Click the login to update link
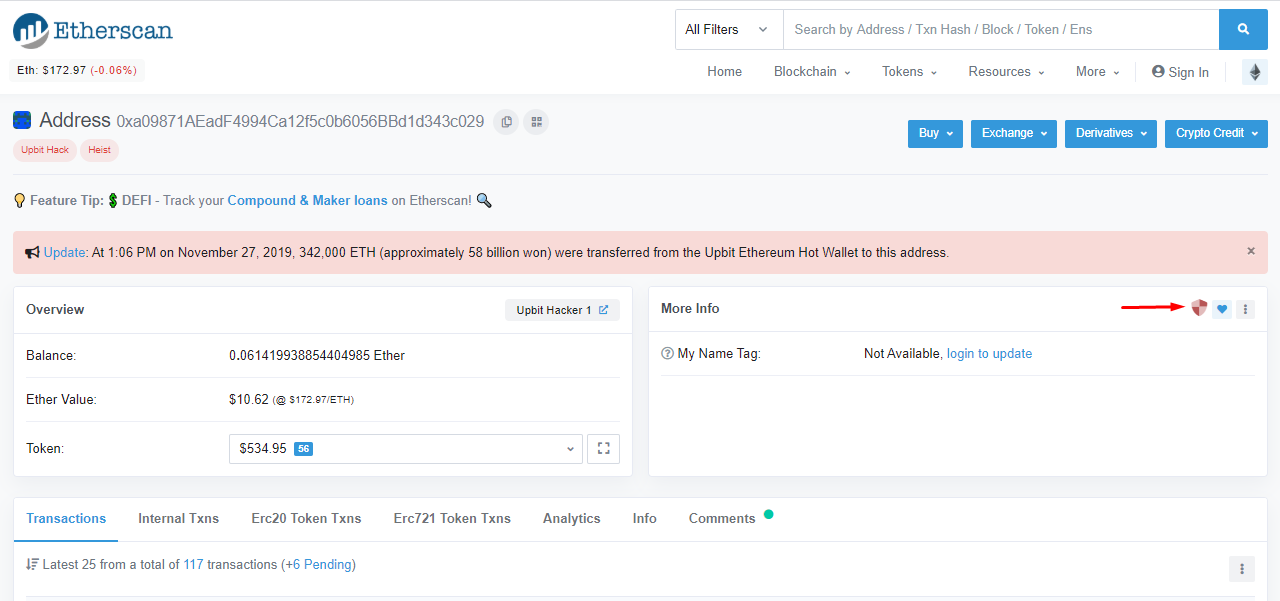 (989, 353)
